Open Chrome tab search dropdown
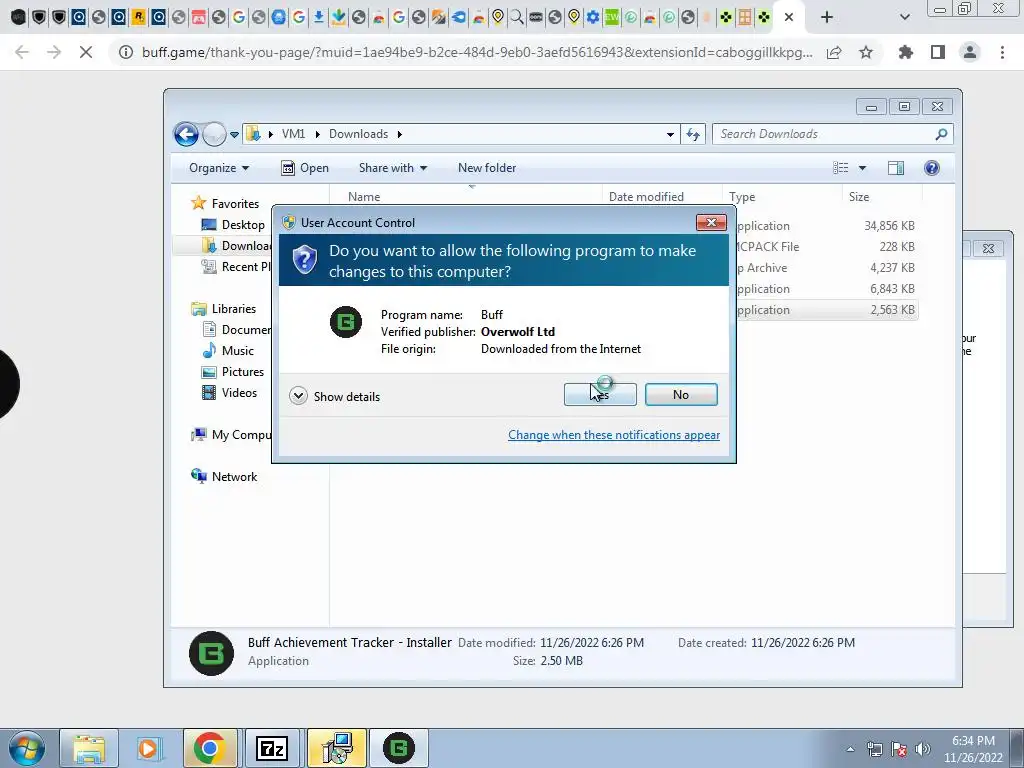Screen dimensions: 1024x768 click(904, 18)
